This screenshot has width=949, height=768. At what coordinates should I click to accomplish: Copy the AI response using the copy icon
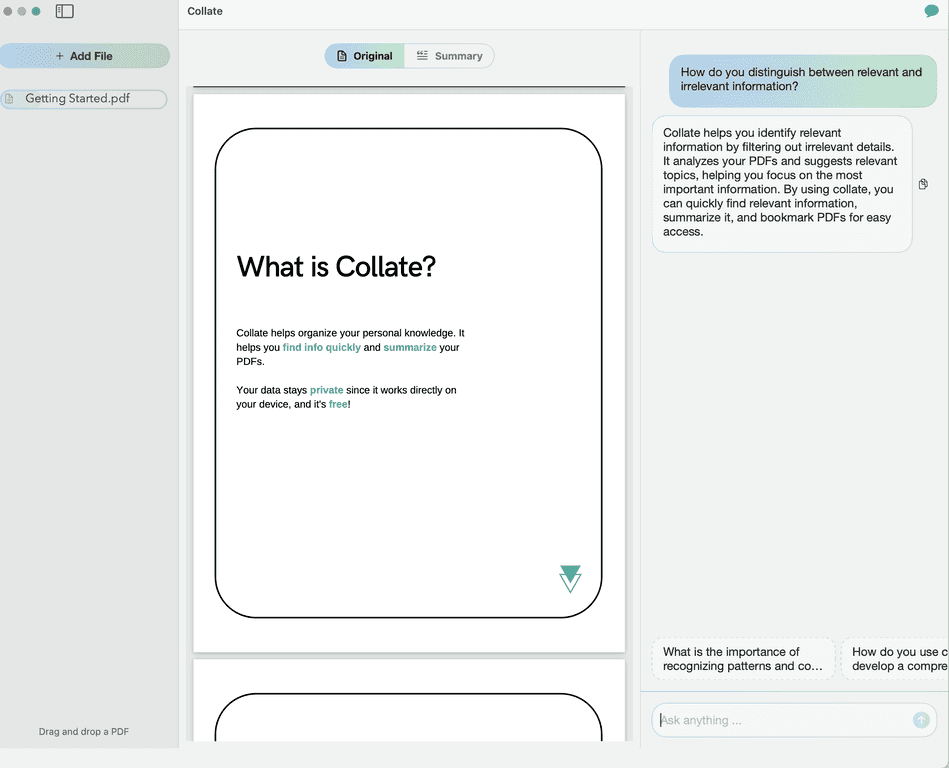pyautogui.click(x=922, y=184)
